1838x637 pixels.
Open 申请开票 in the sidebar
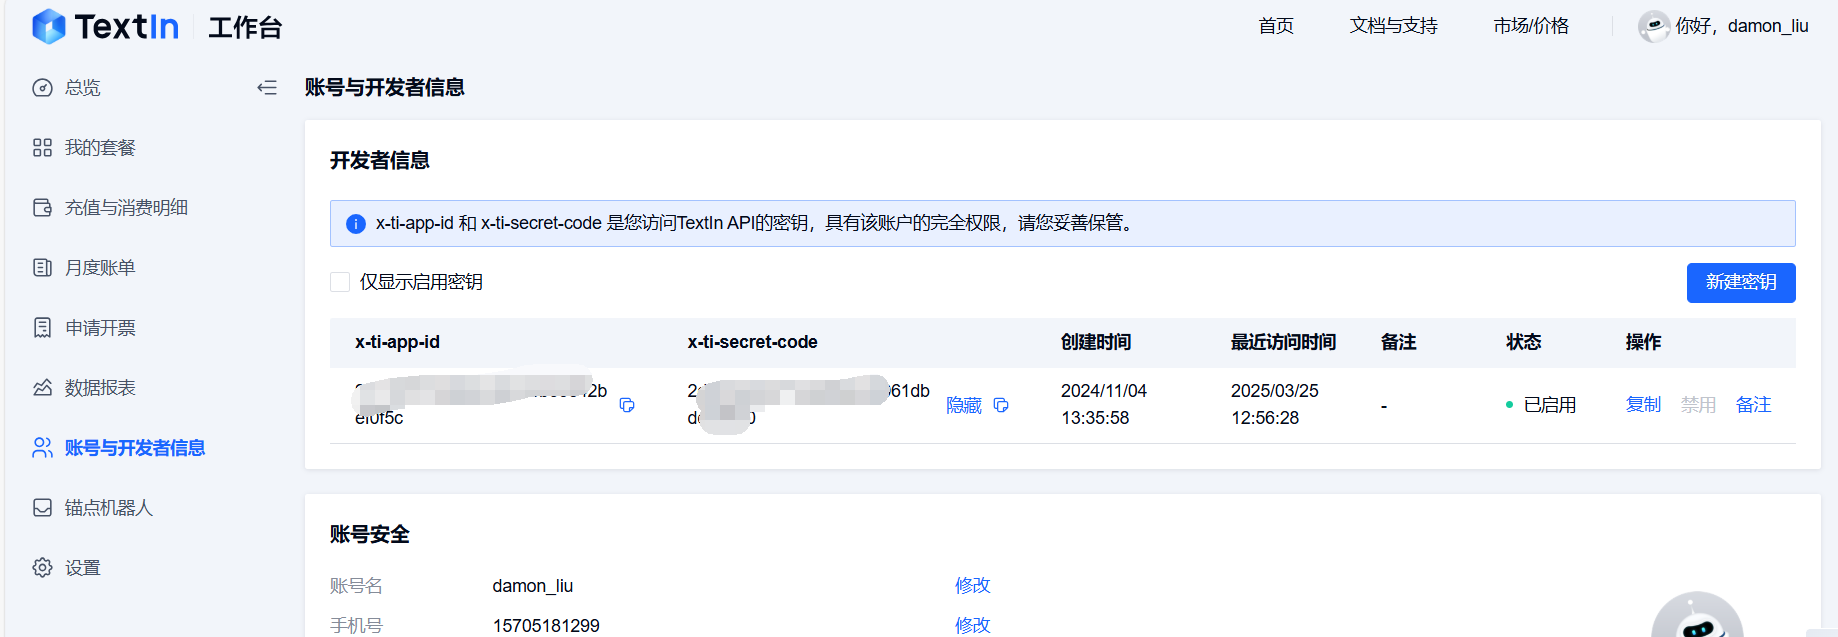tap(100, 328)
